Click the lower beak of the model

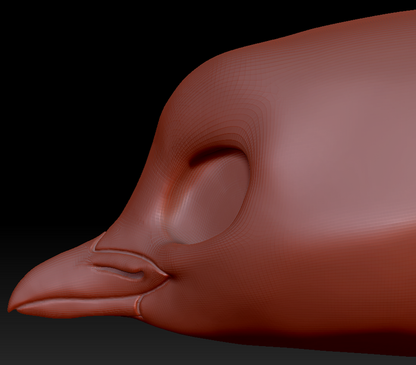(x=78, y=307)
